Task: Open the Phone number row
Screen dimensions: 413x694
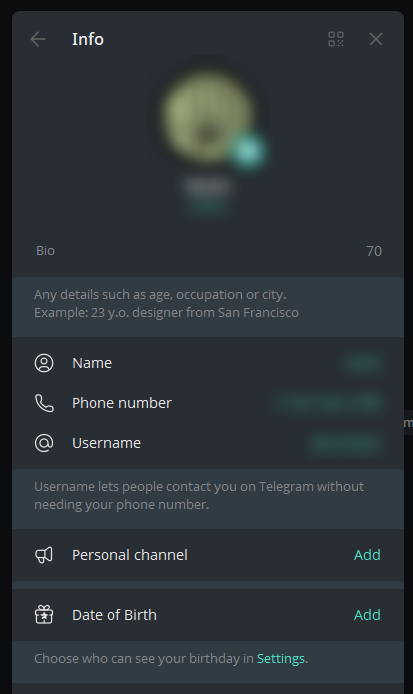Action: [x=208, y=403]
